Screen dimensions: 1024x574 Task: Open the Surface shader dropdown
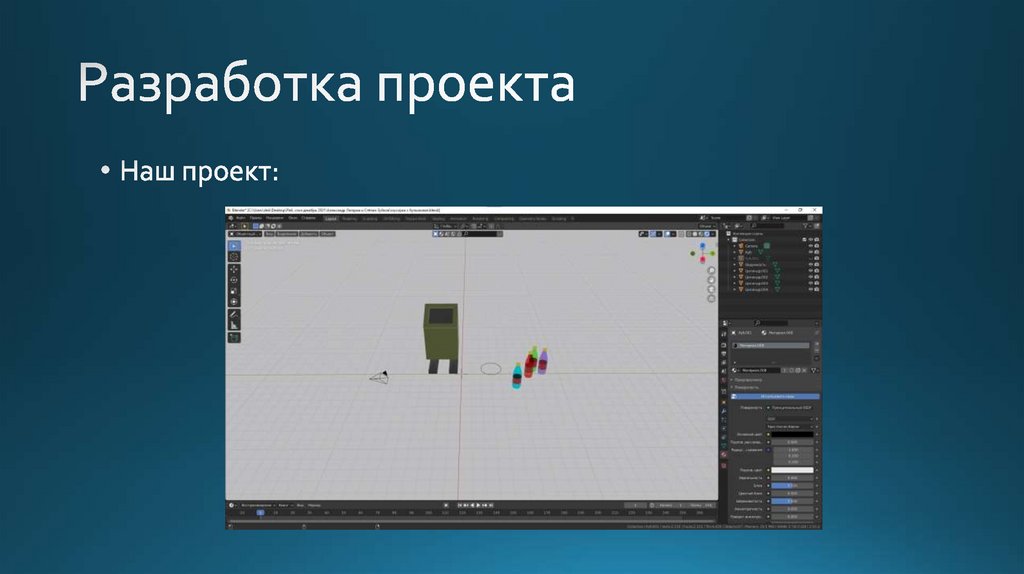pyautogui.click(x=790, y=407)
